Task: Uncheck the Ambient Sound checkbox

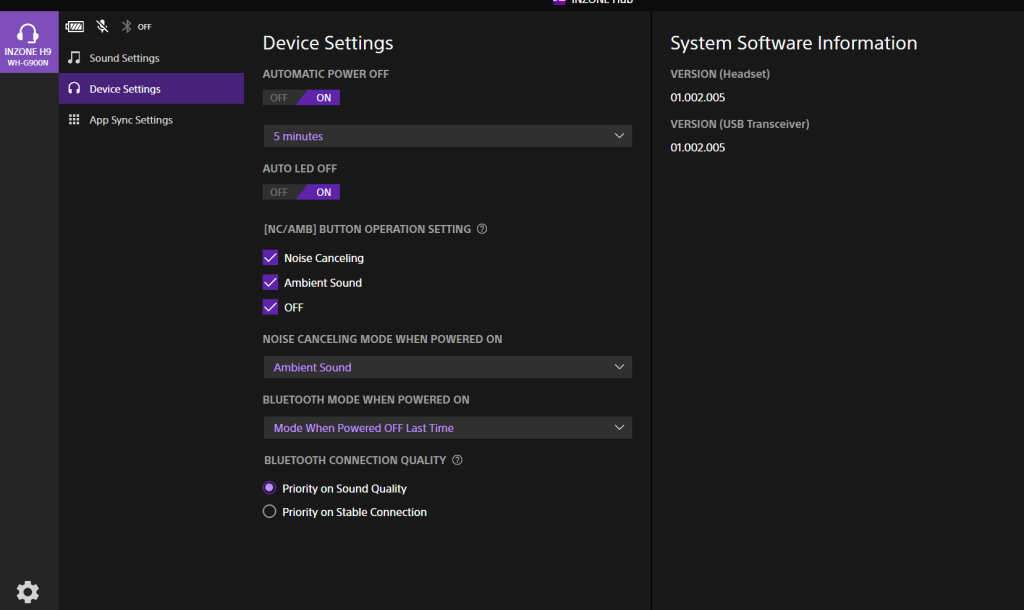Action: (270, 283)
